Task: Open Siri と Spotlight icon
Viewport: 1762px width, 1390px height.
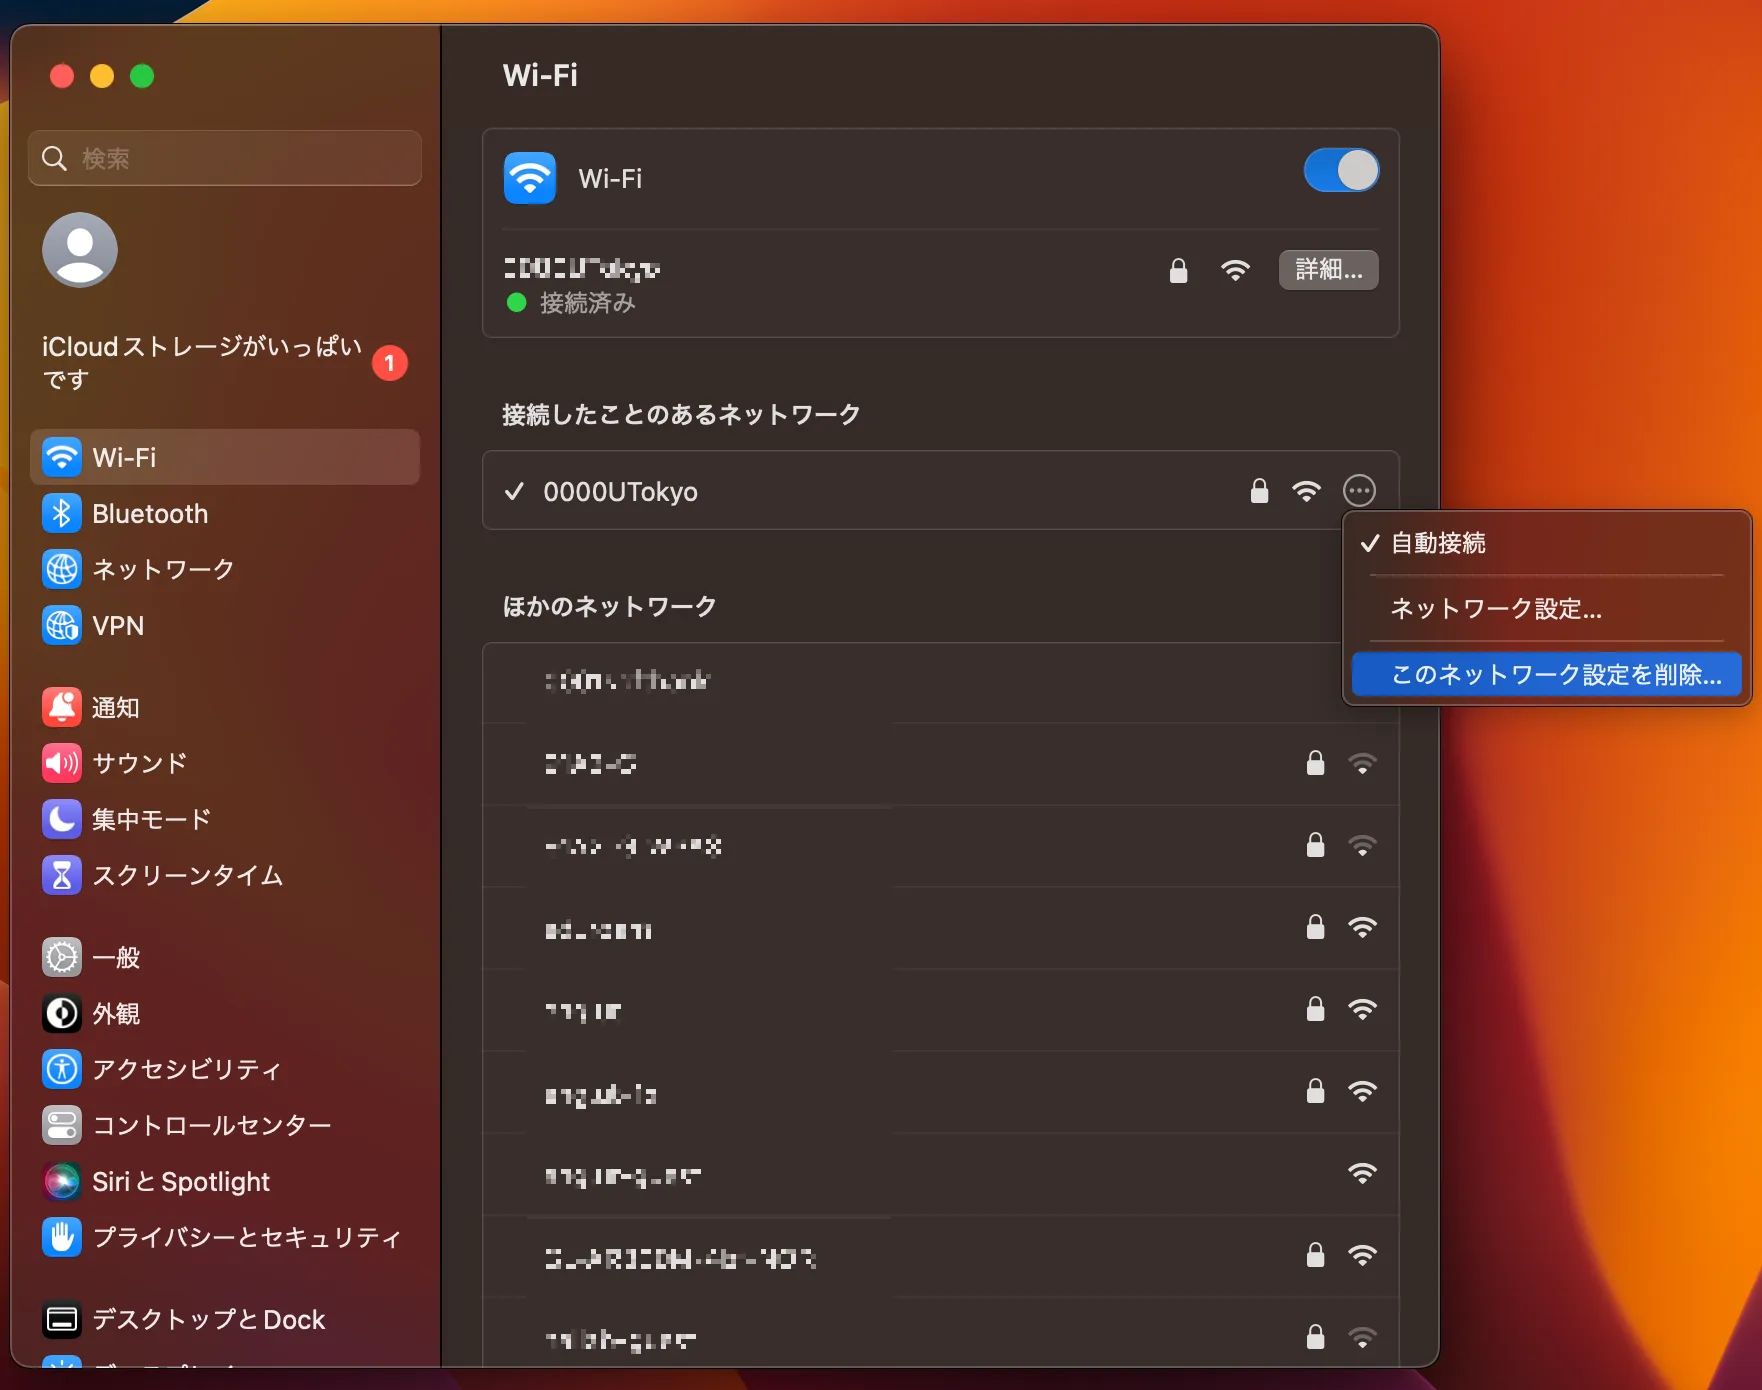Action: tap(62, 1181)
